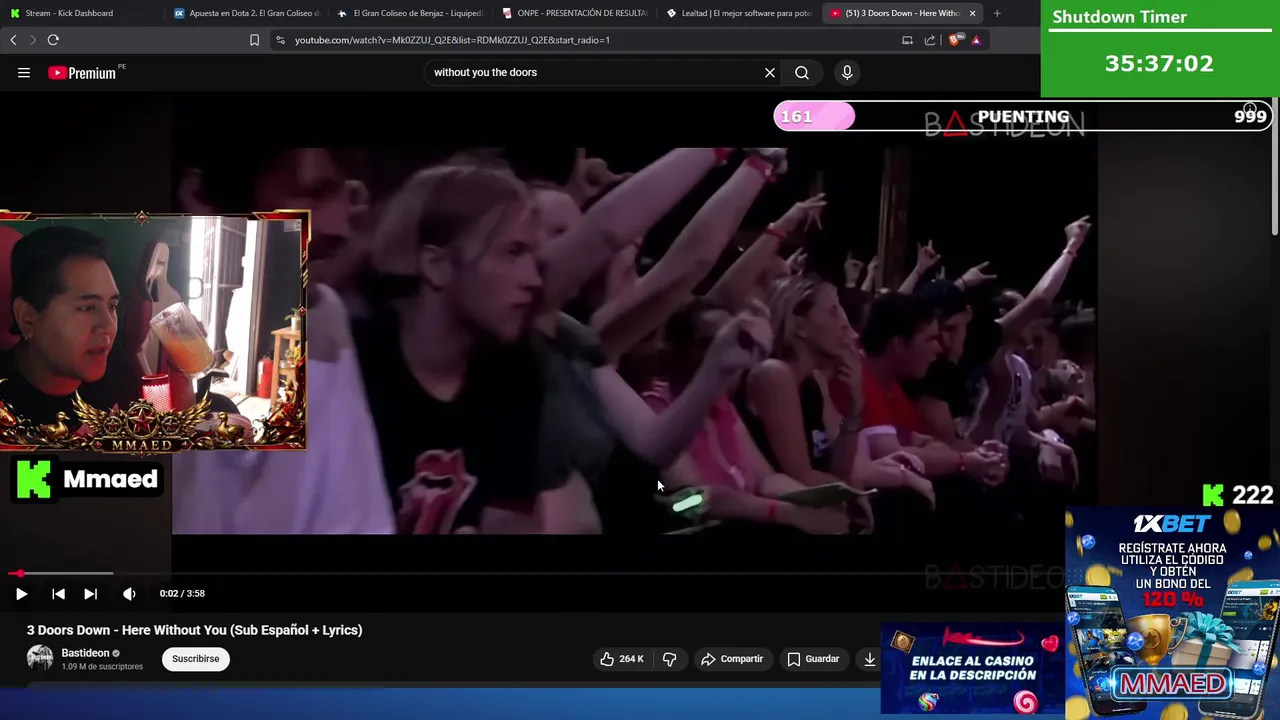Open Bastideon channel avatar
The image size is (1280, 720).
[40, 658]
